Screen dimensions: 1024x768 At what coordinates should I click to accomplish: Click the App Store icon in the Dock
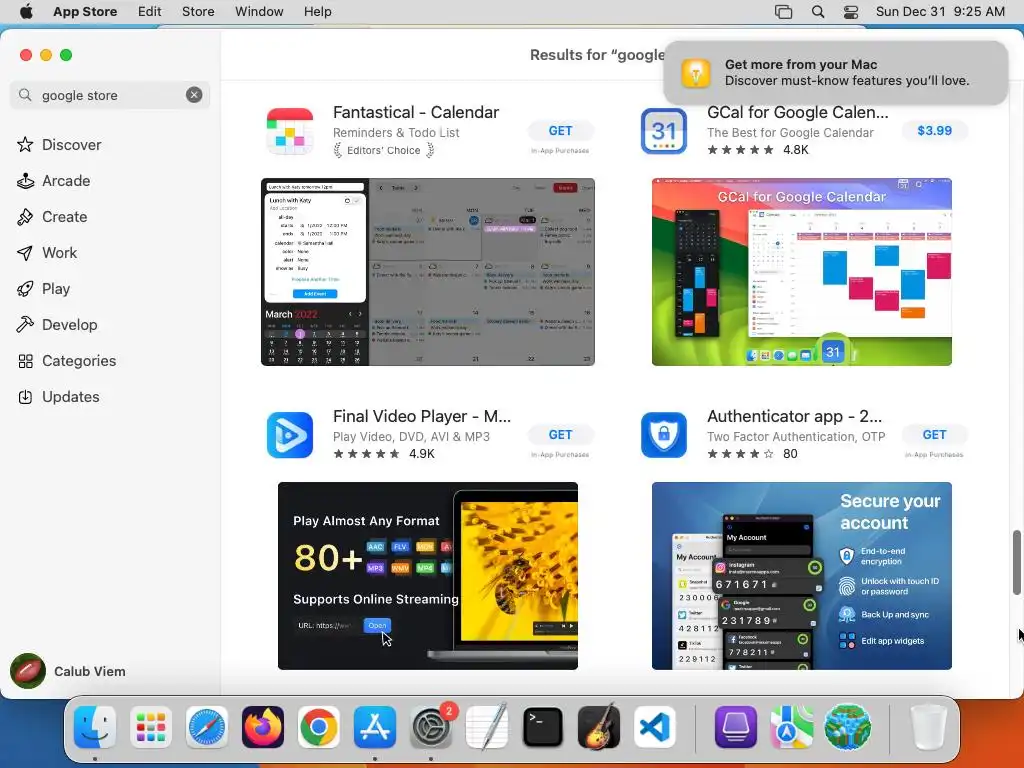click(x=375, y=727)
